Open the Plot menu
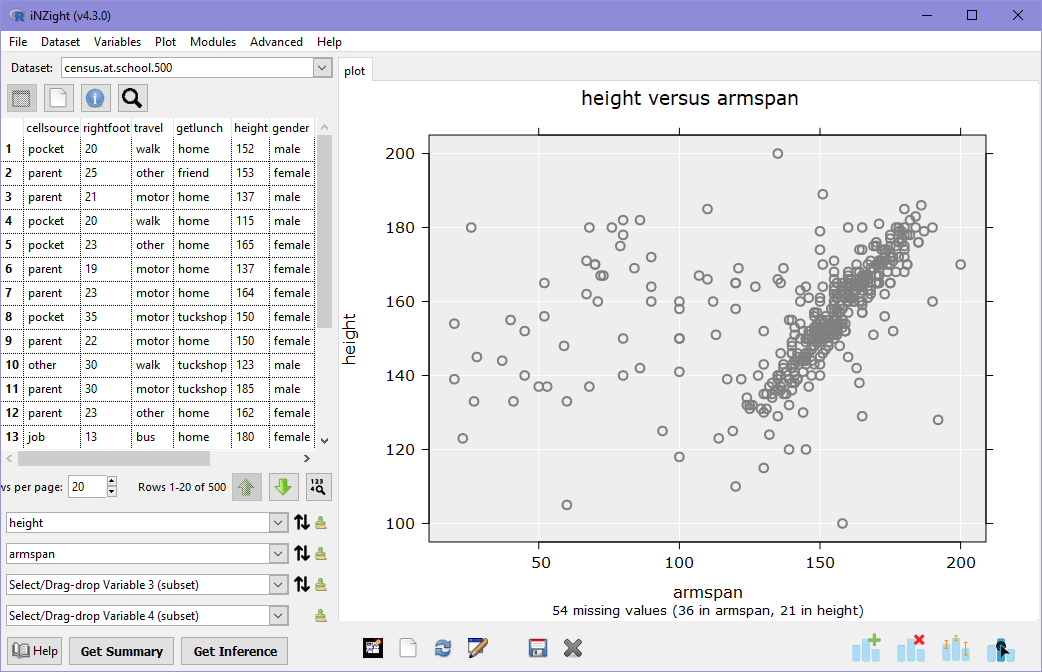This screenshot has width=1042, height=672. click(164, 42)
